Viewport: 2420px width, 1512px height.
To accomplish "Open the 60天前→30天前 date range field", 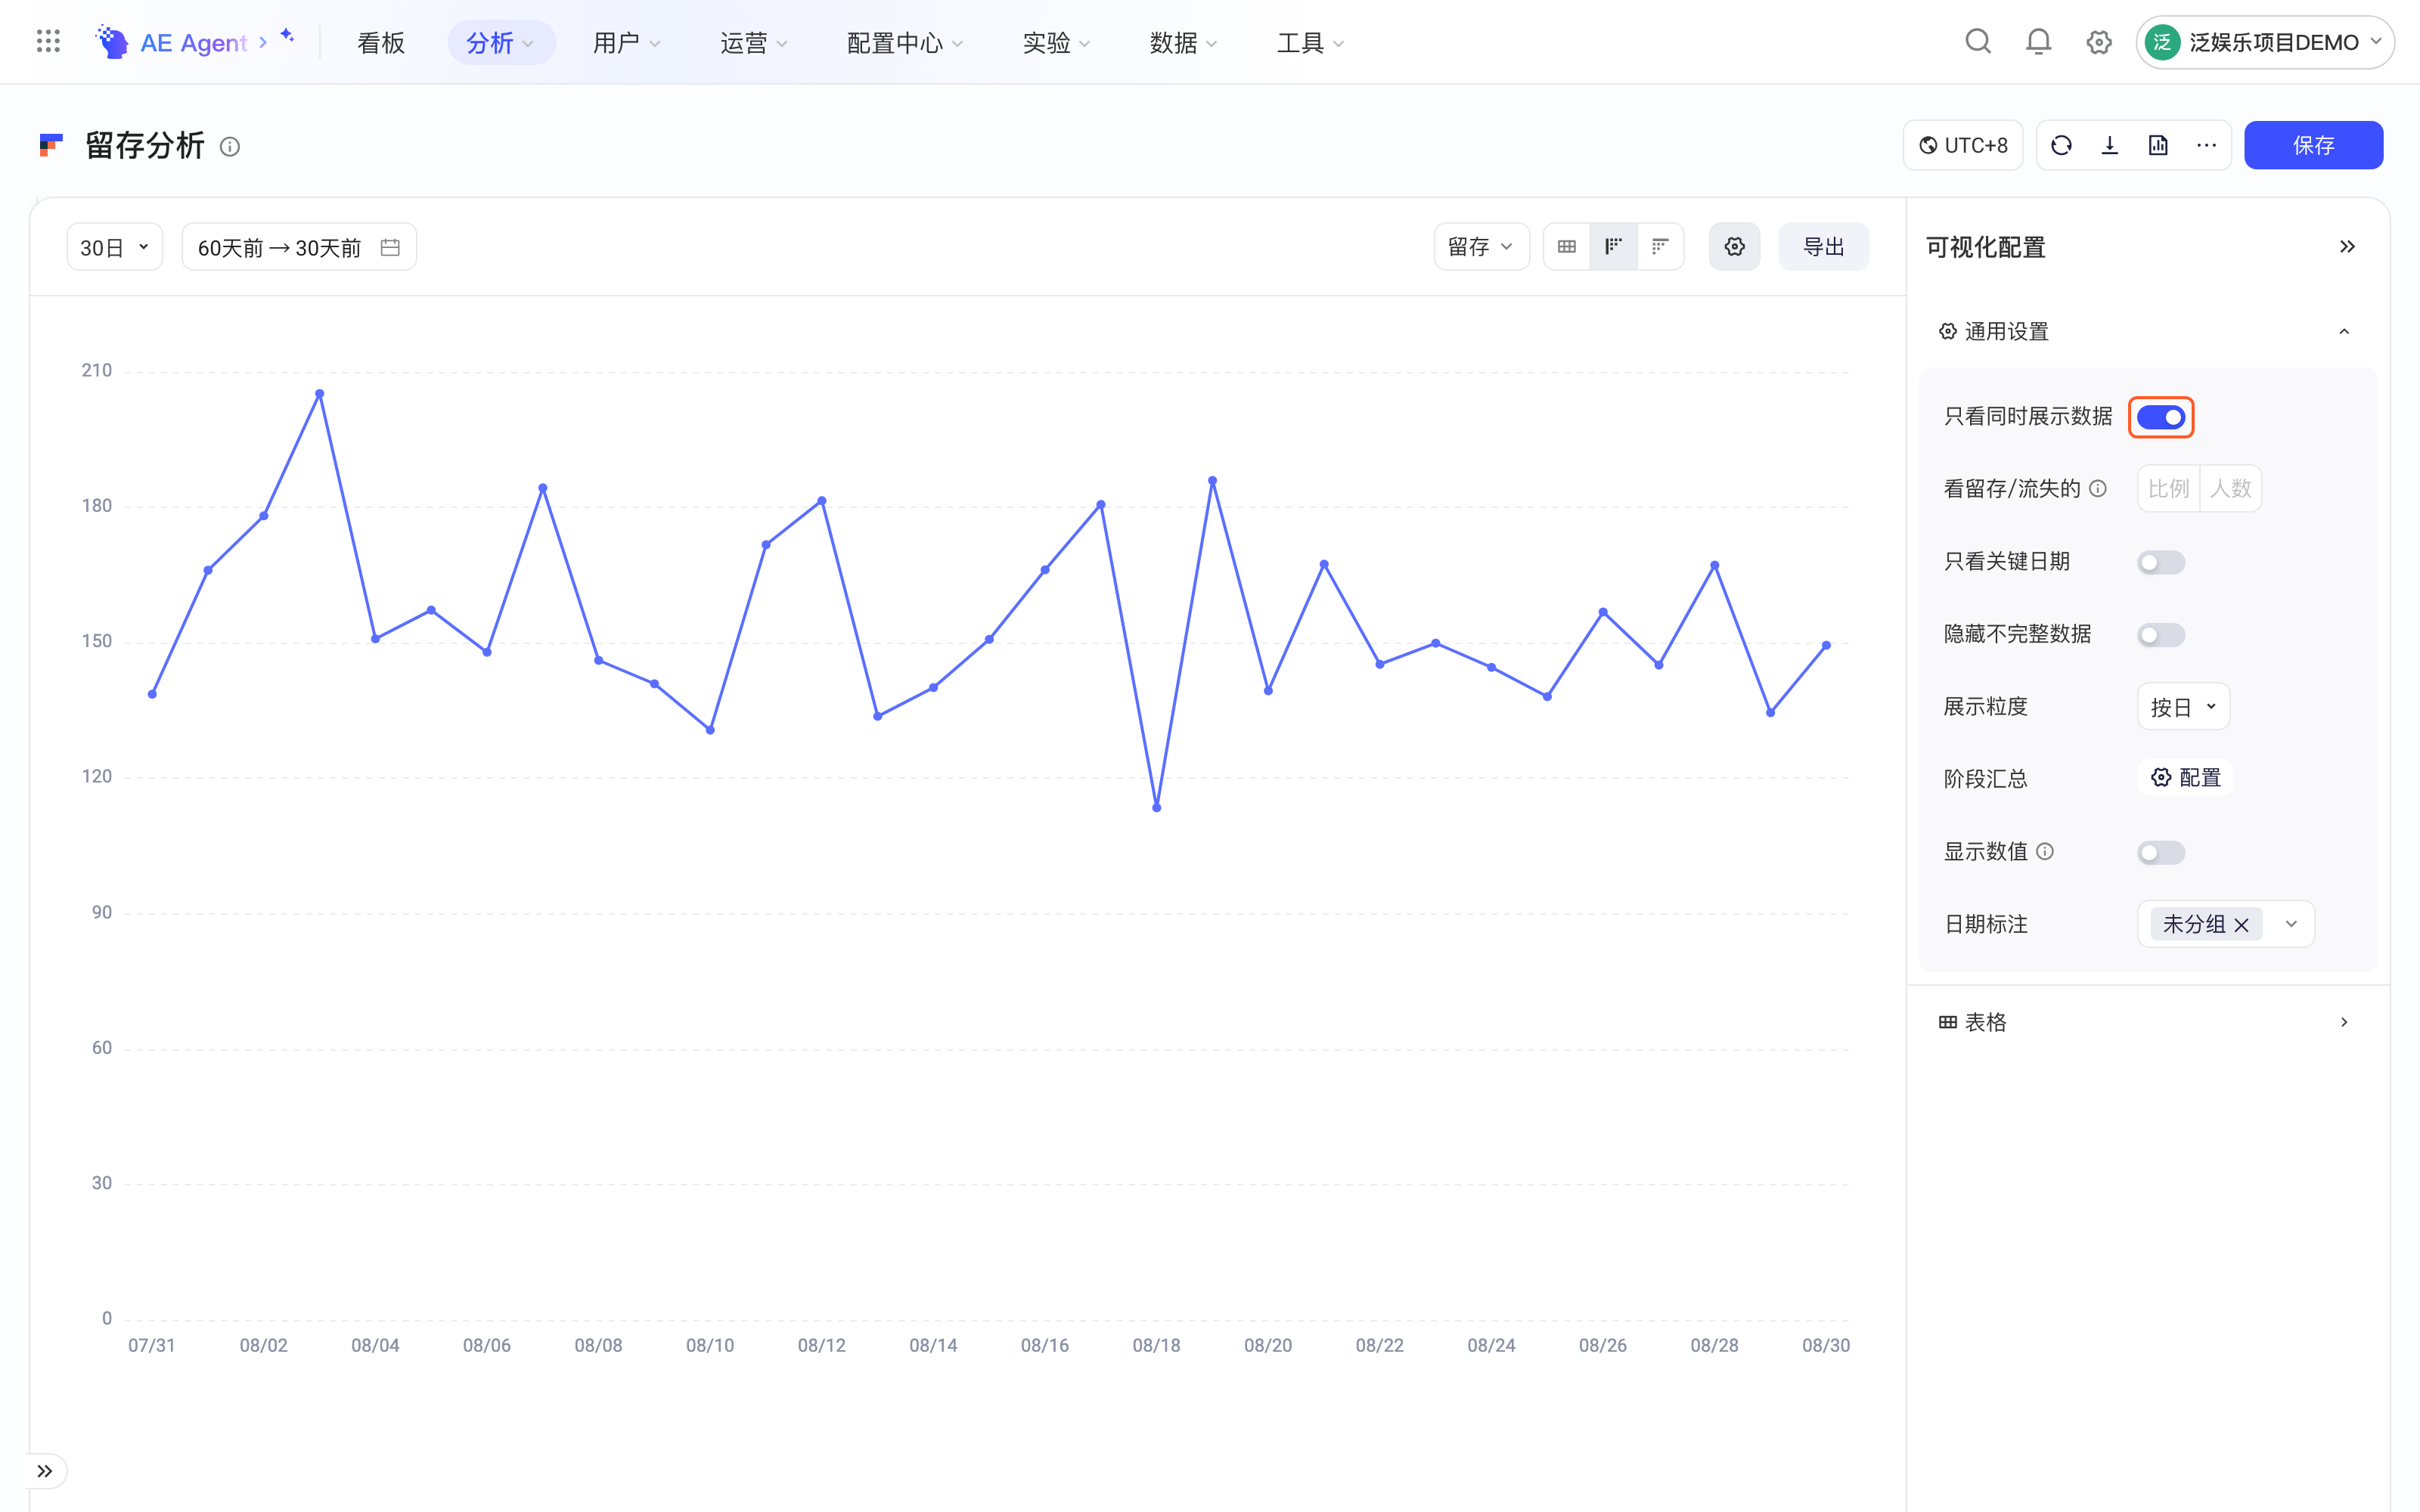I will (x=299, y=247).
